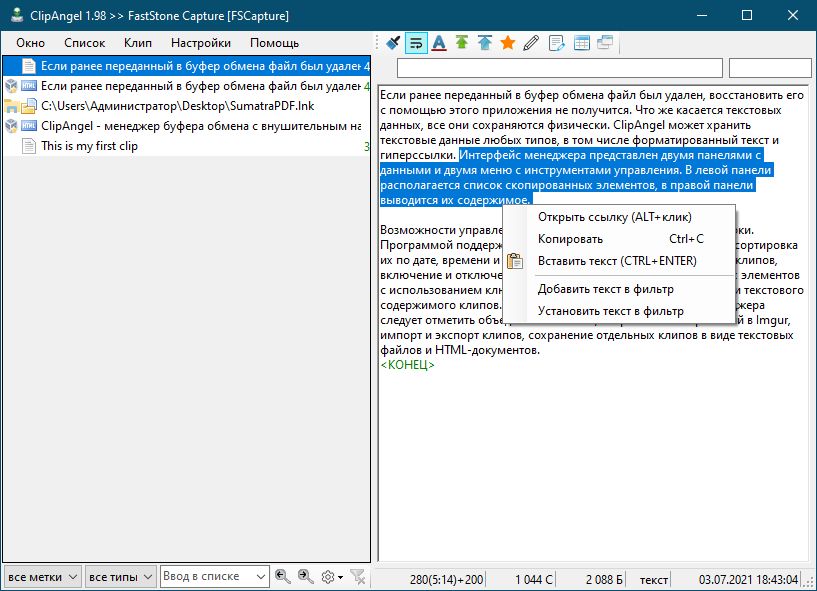Toggle the word wrap toolbar button
817x591 pixels.
coord(416,43)
